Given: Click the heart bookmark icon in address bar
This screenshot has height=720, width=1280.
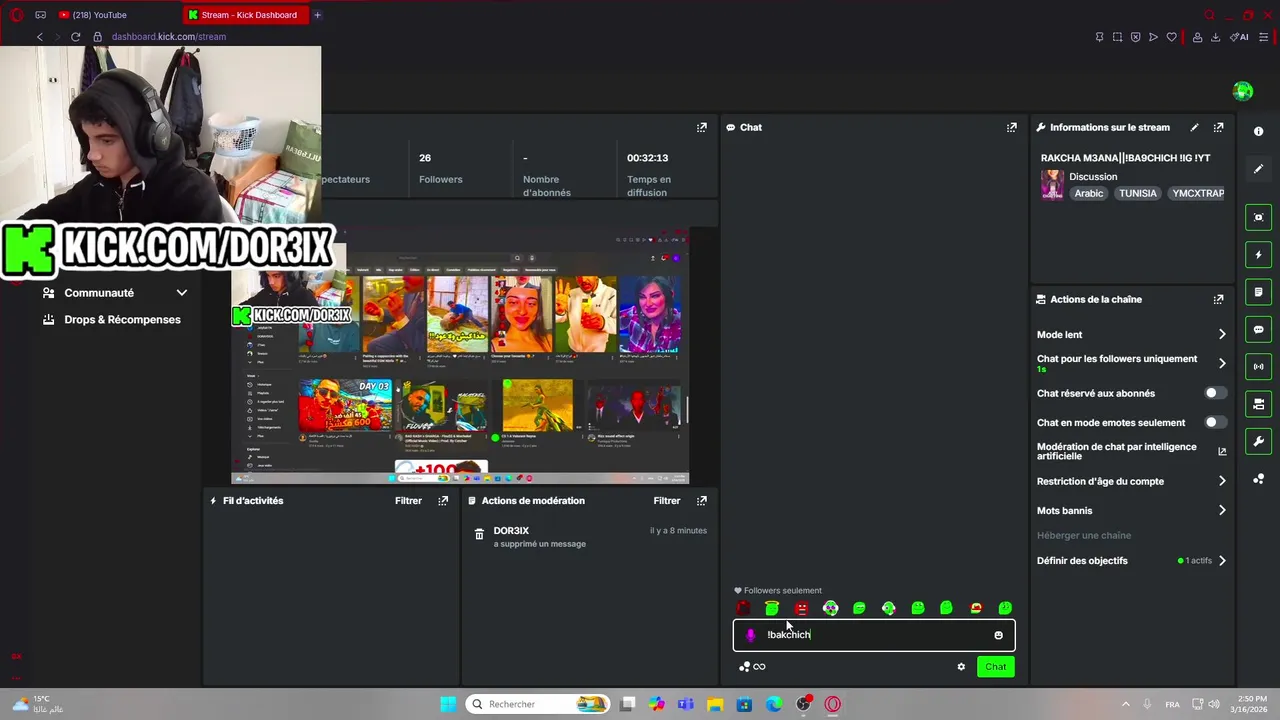Looking at the screenshot, I should coord(1171,37).
